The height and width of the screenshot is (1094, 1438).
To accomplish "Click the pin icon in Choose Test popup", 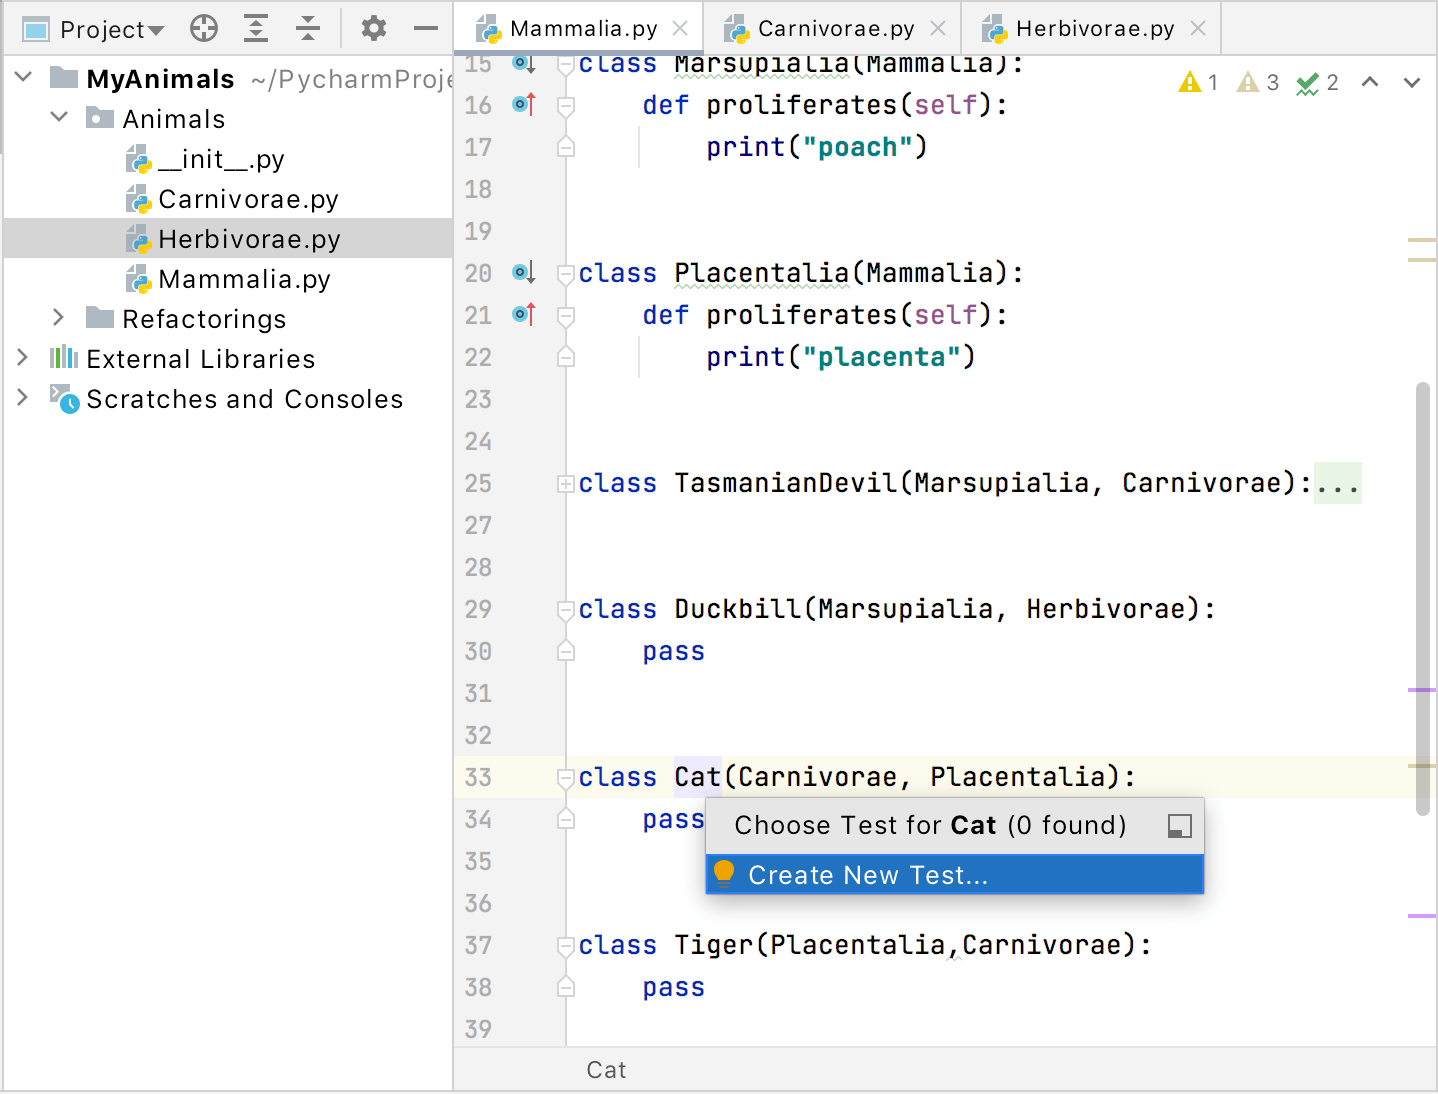I will point(1180,826).
